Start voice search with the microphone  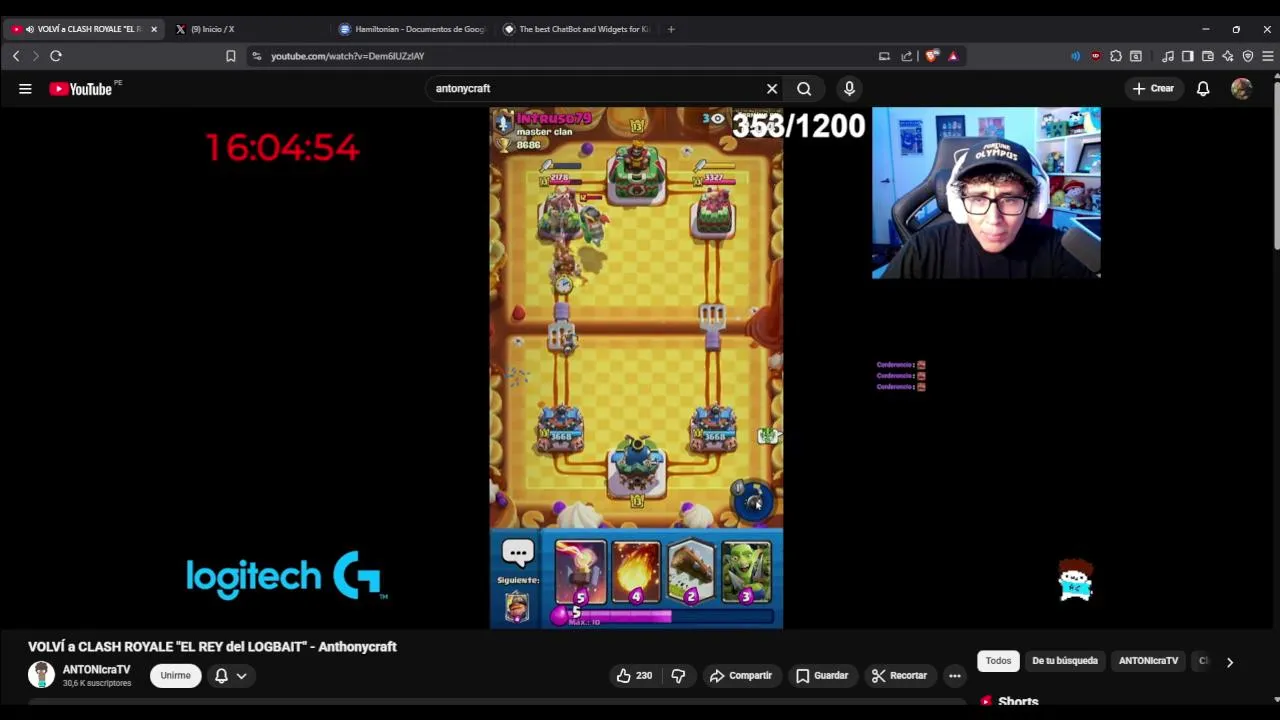point(849,89)
